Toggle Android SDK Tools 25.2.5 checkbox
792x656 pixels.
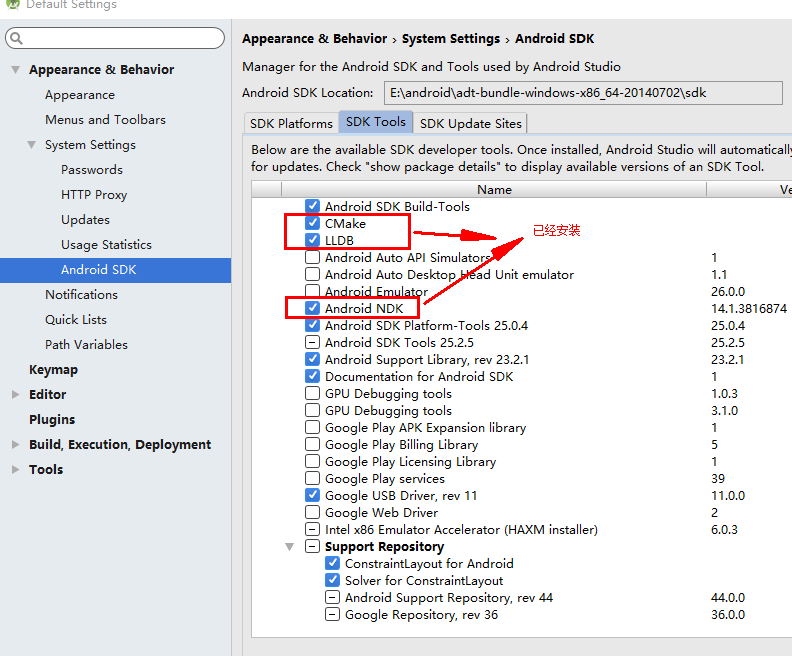coord(313,342)
